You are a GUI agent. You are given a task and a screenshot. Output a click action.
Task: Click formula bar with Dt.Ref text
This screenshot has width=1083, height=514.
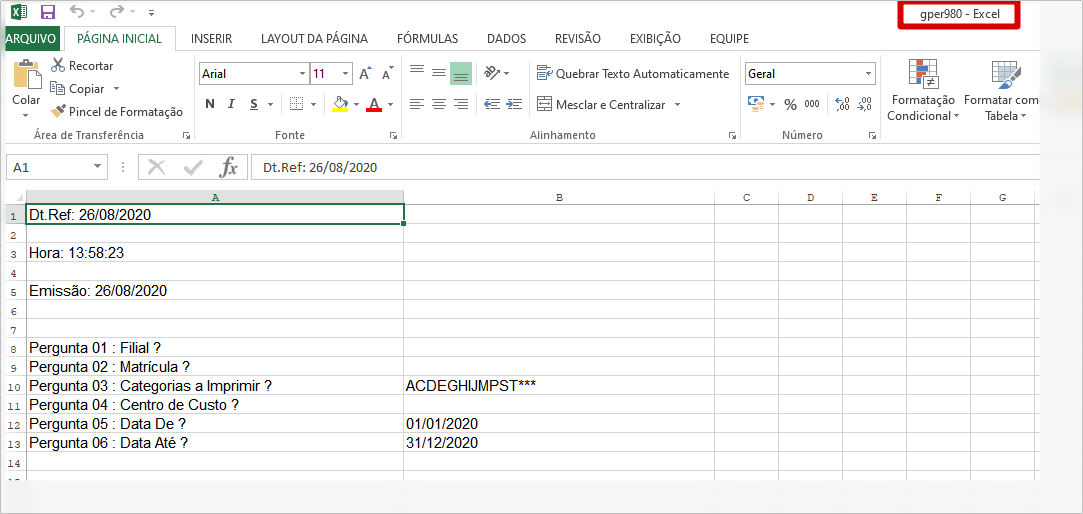(x=645, y=167)
